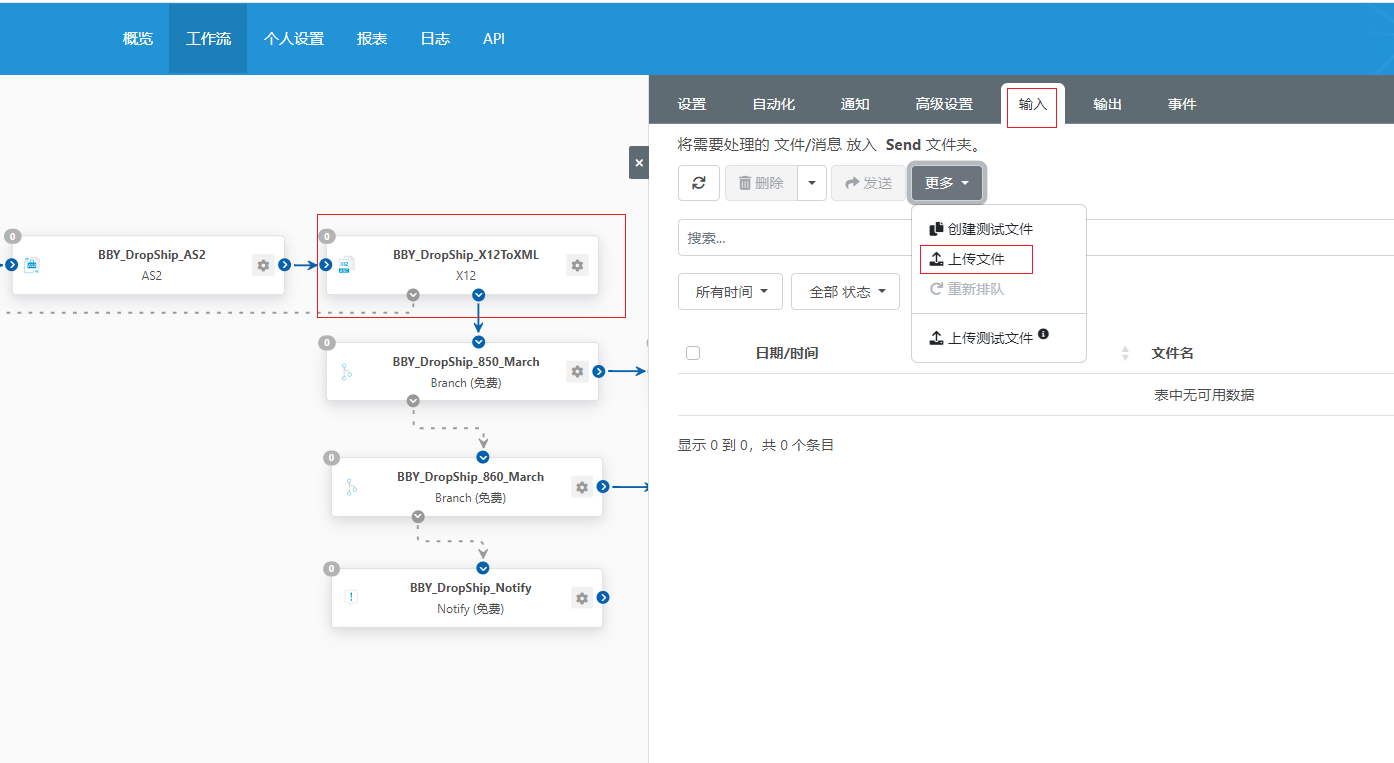Click the X12 connector type icon
The image size is (1394, 763).
pyautogui.click(x=345, y=265)
